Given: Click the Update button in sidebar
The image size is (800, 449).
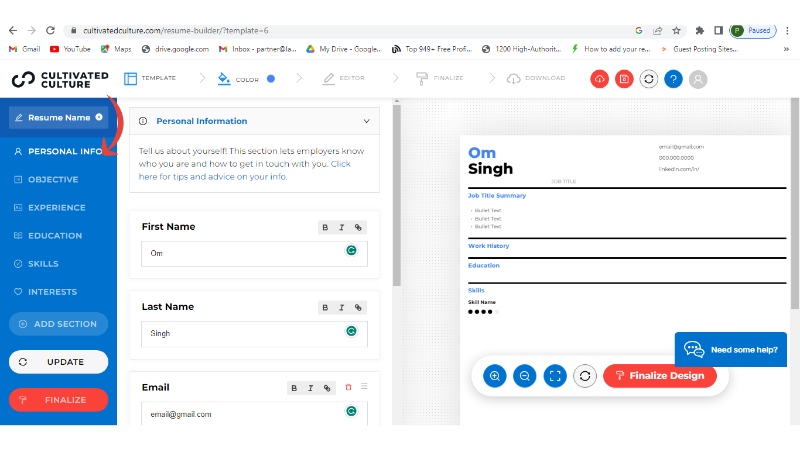Looking at the screenshot, I should tap(58, 362).
